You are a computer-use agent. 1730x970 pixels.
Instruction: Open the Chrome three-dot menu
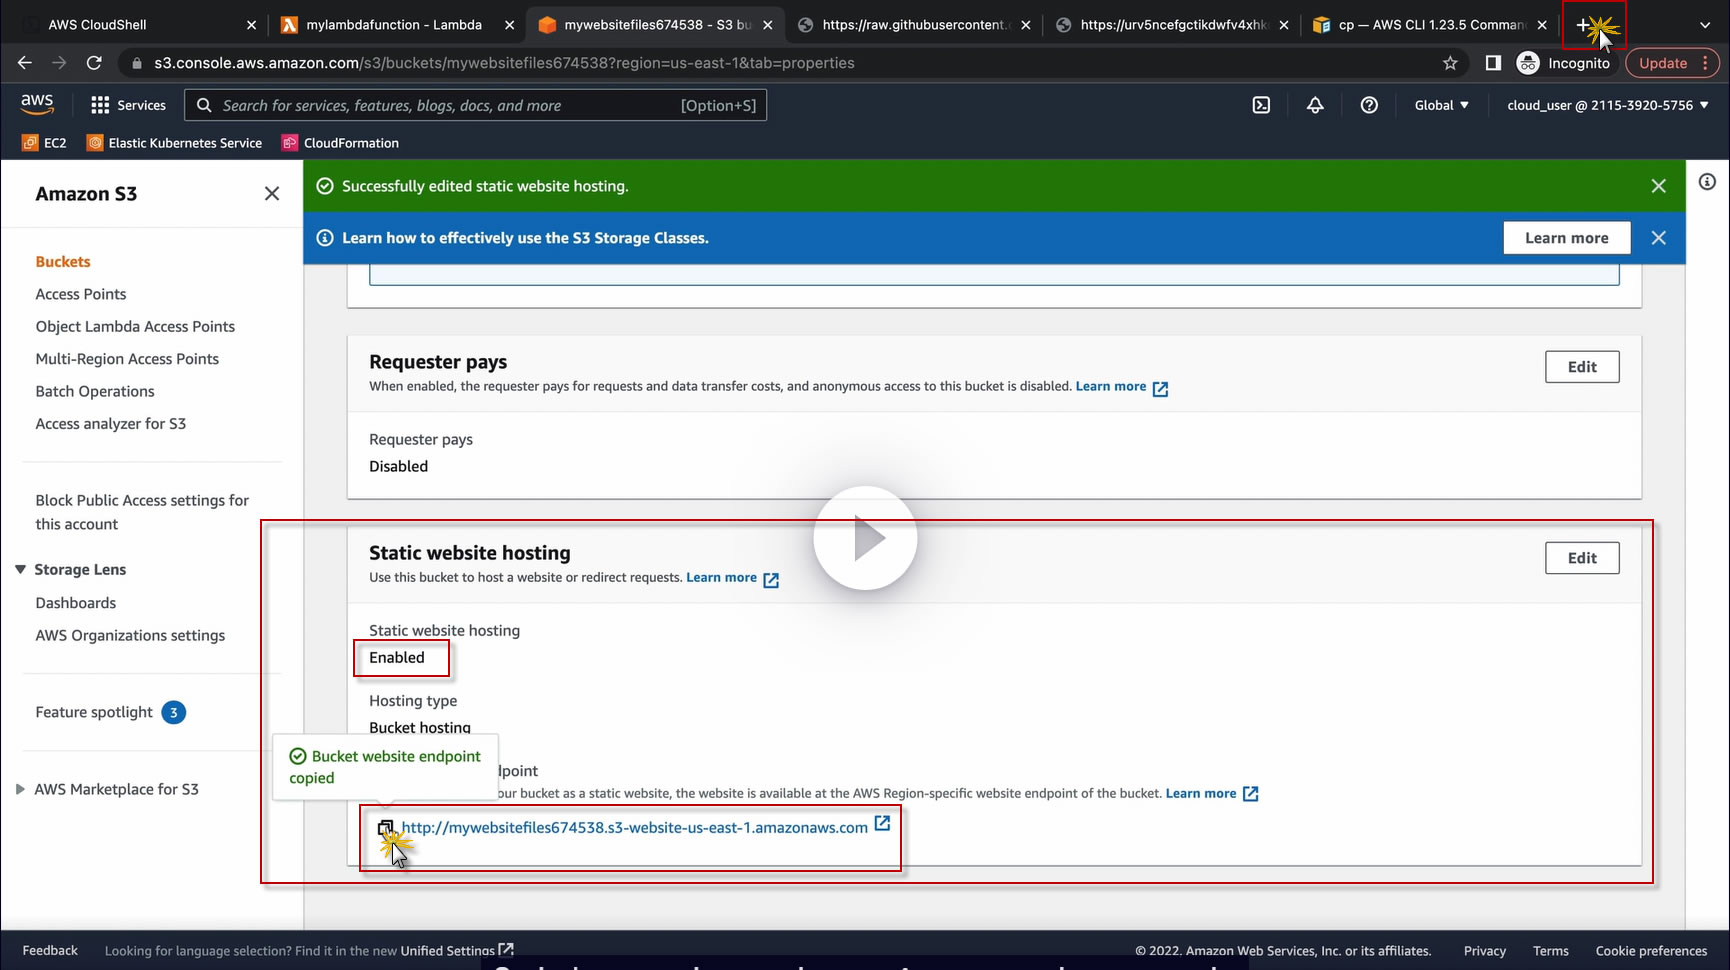point(1705,63)
